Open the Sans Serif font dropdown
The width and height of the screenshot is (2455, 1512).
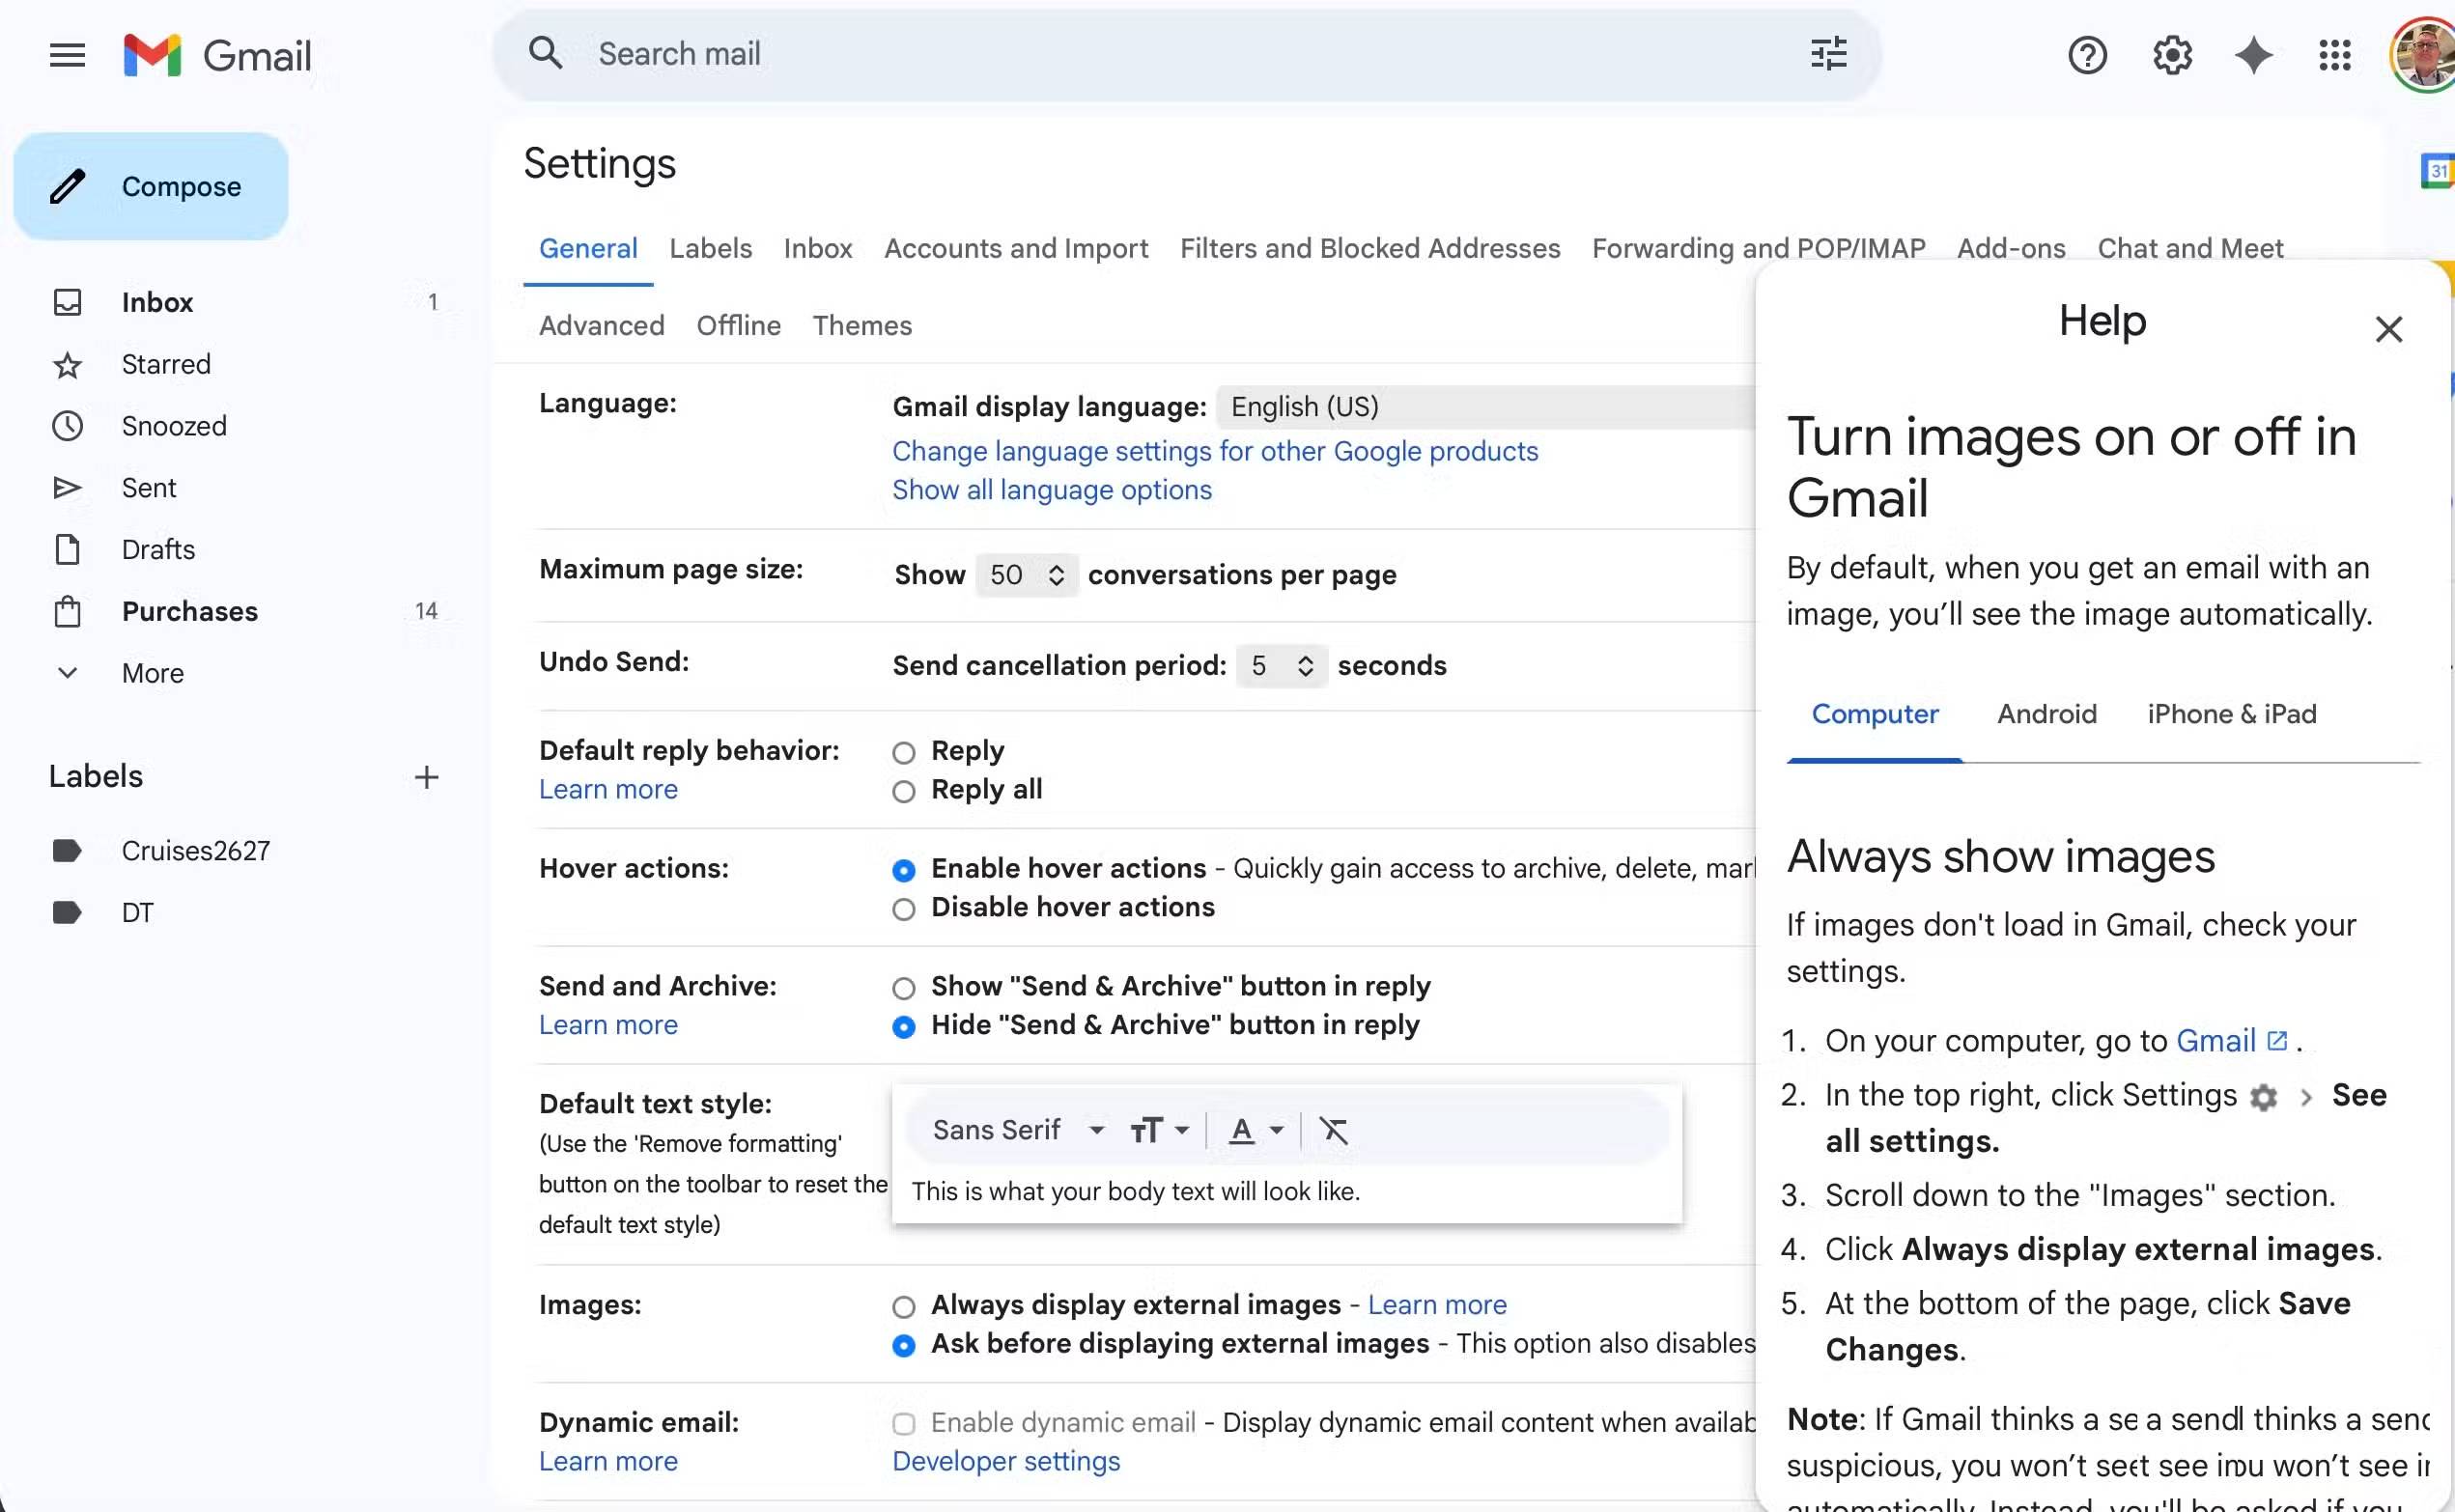1015,1130
